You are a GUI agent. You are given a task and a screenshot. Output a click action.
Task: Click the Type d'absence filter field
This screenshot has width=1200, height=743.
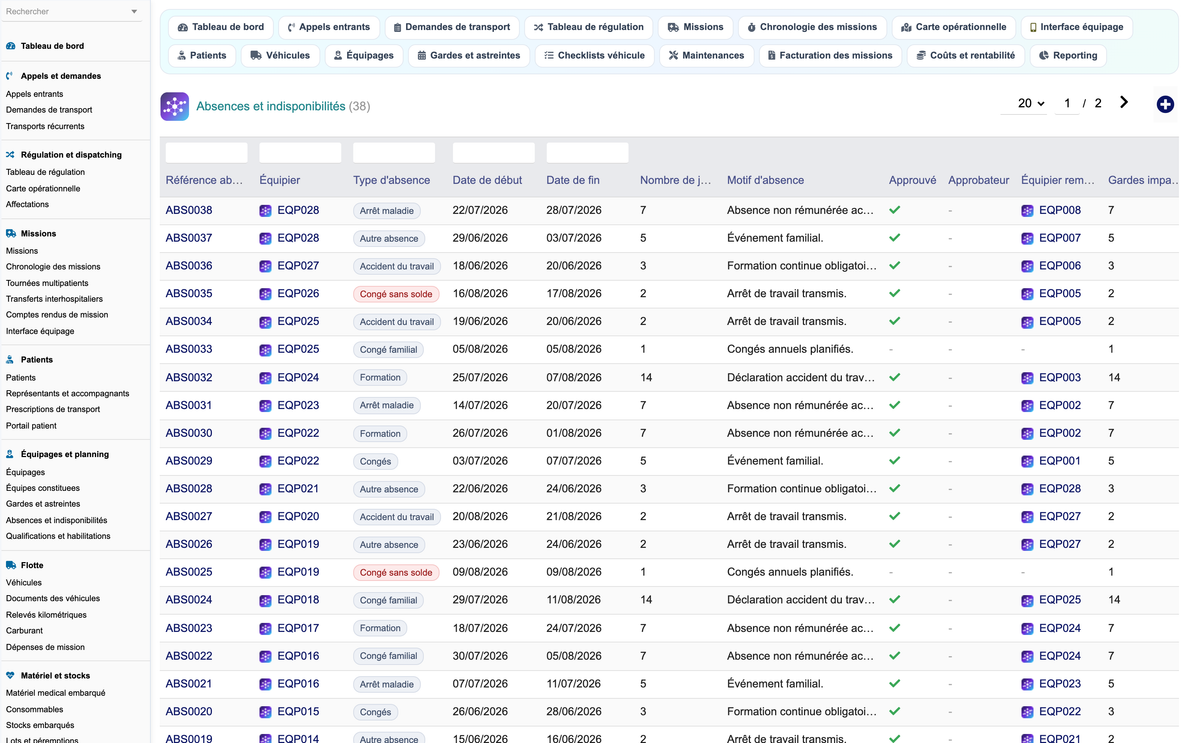[394, 153]
